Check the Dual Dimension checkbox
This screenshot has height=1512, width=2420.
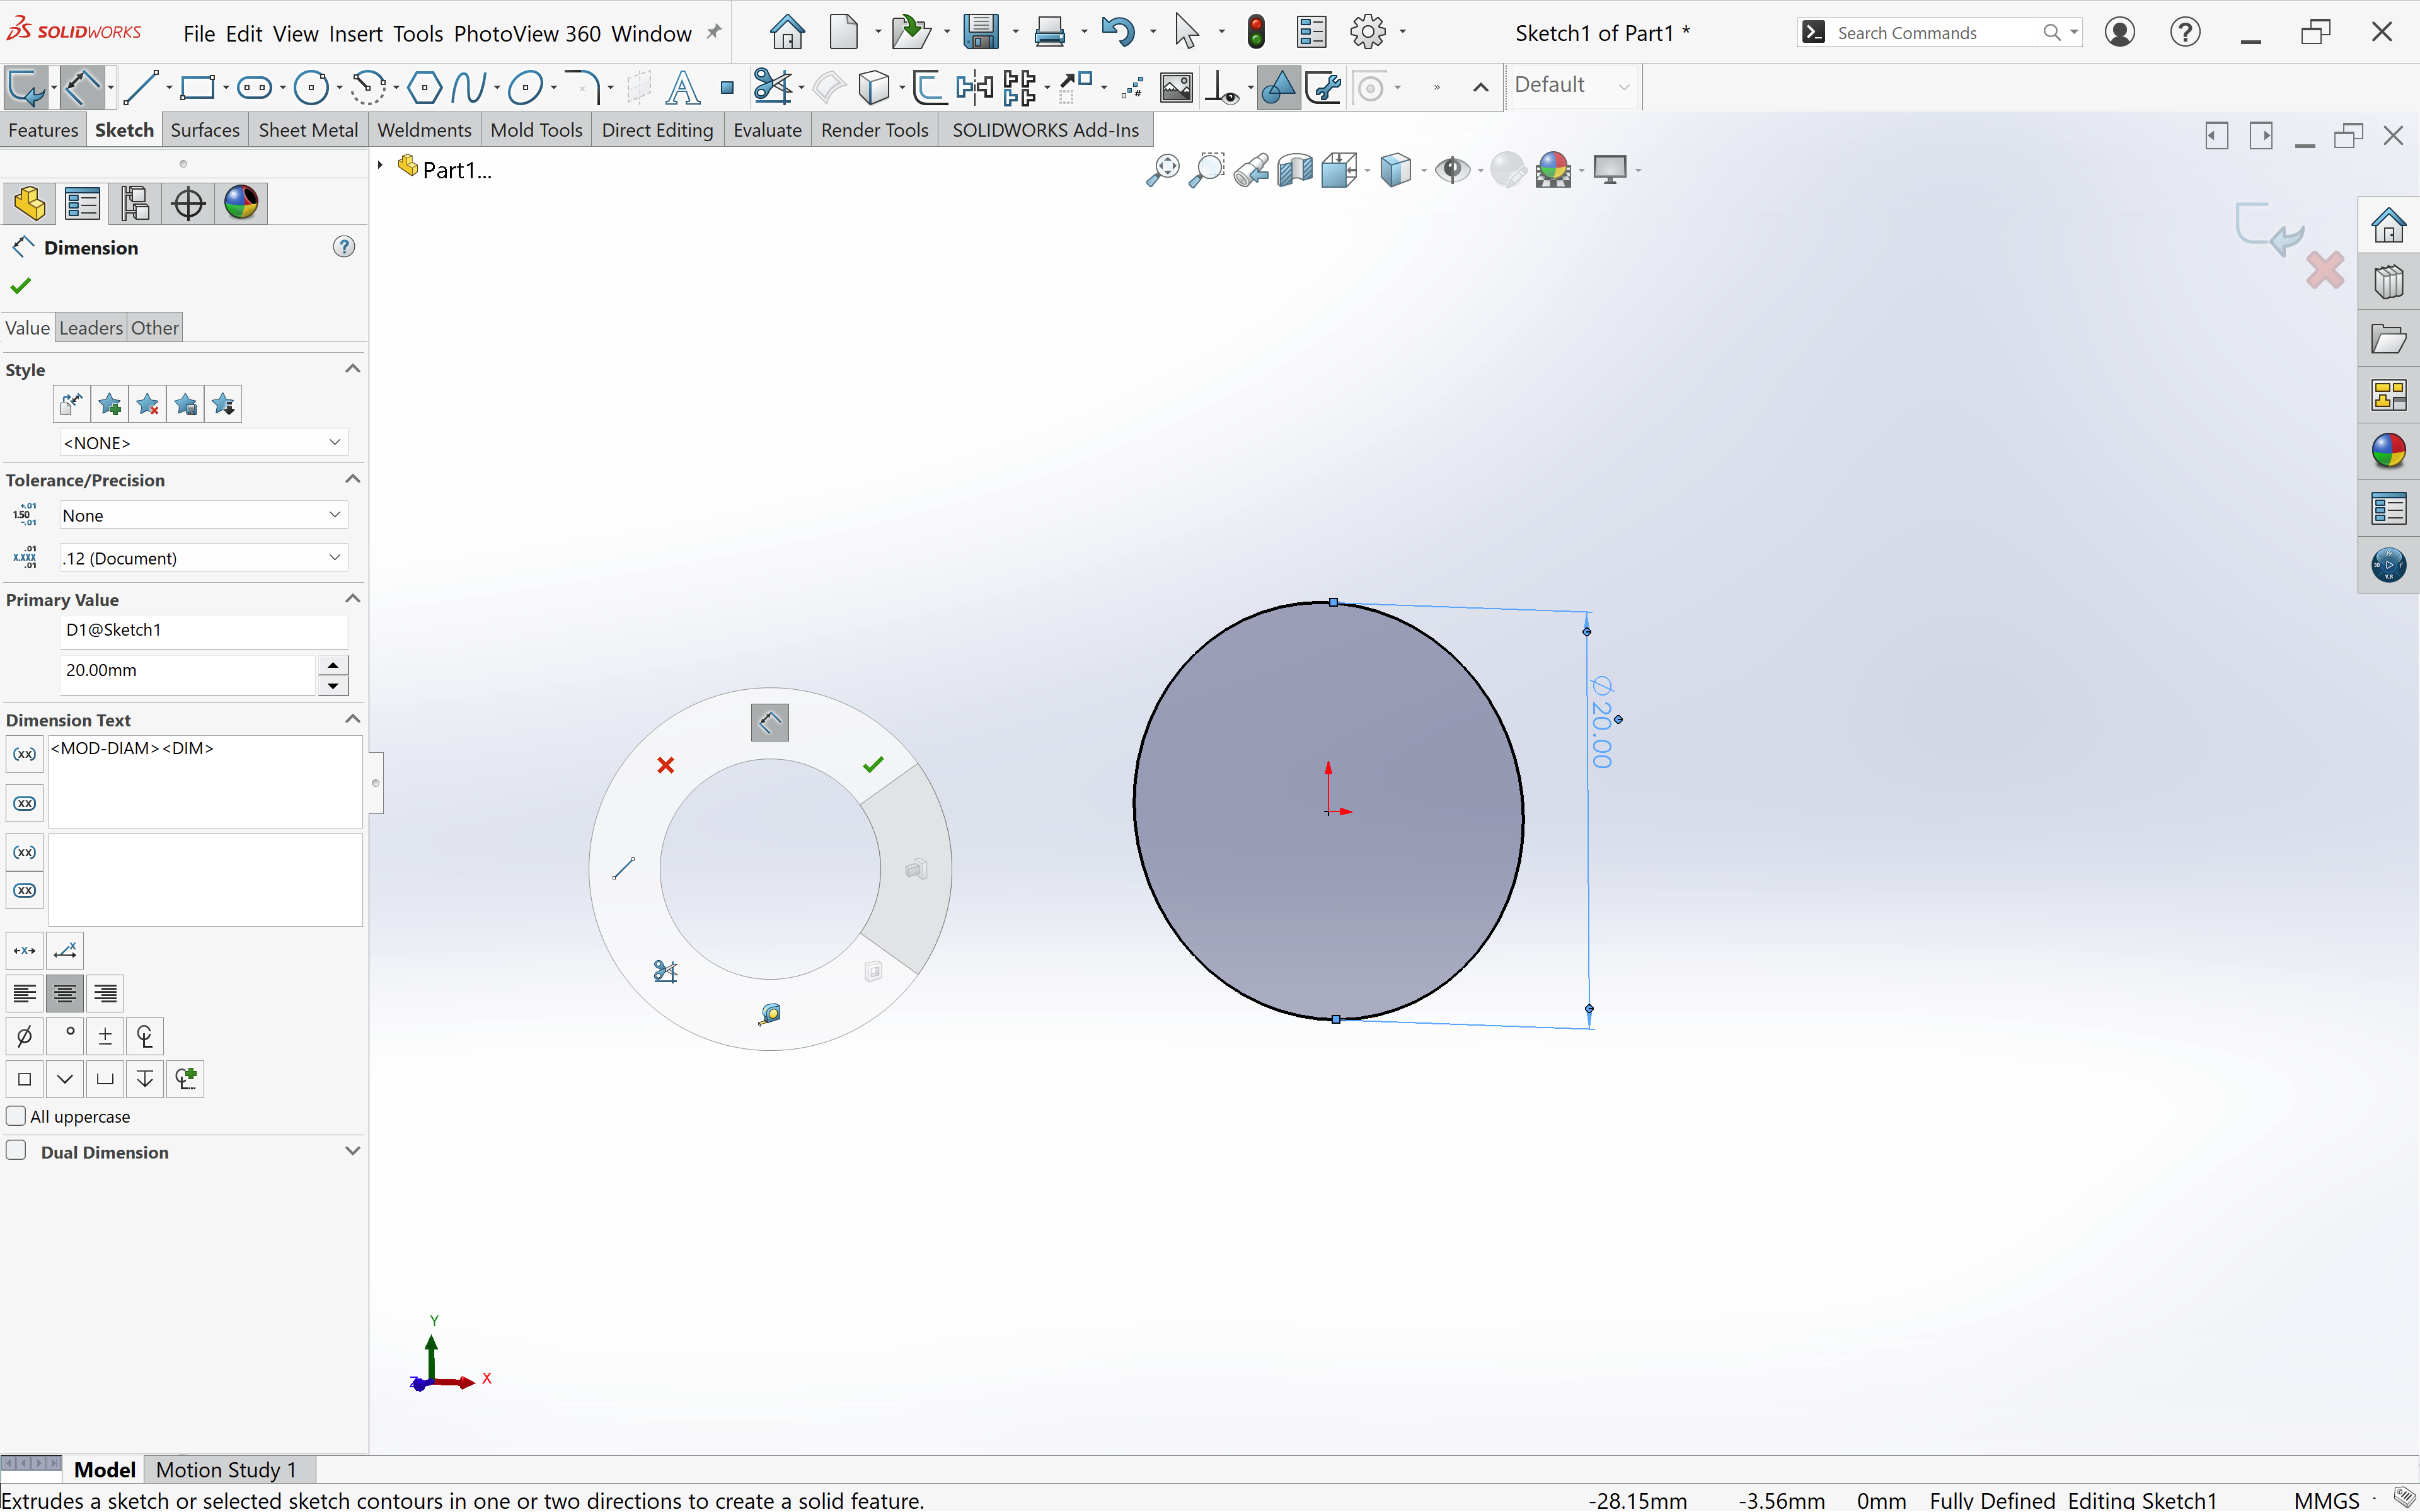click(x=16, y=1151)
